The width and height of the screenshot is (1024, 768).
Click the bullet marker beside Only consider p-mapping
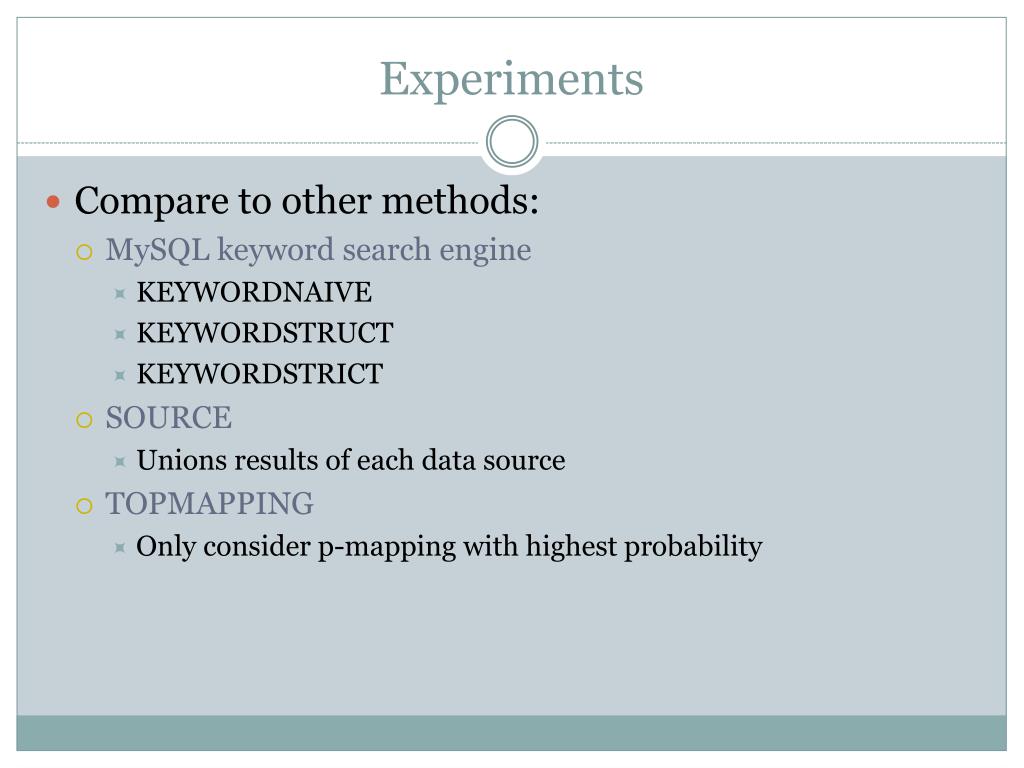[x=120, y=548]
